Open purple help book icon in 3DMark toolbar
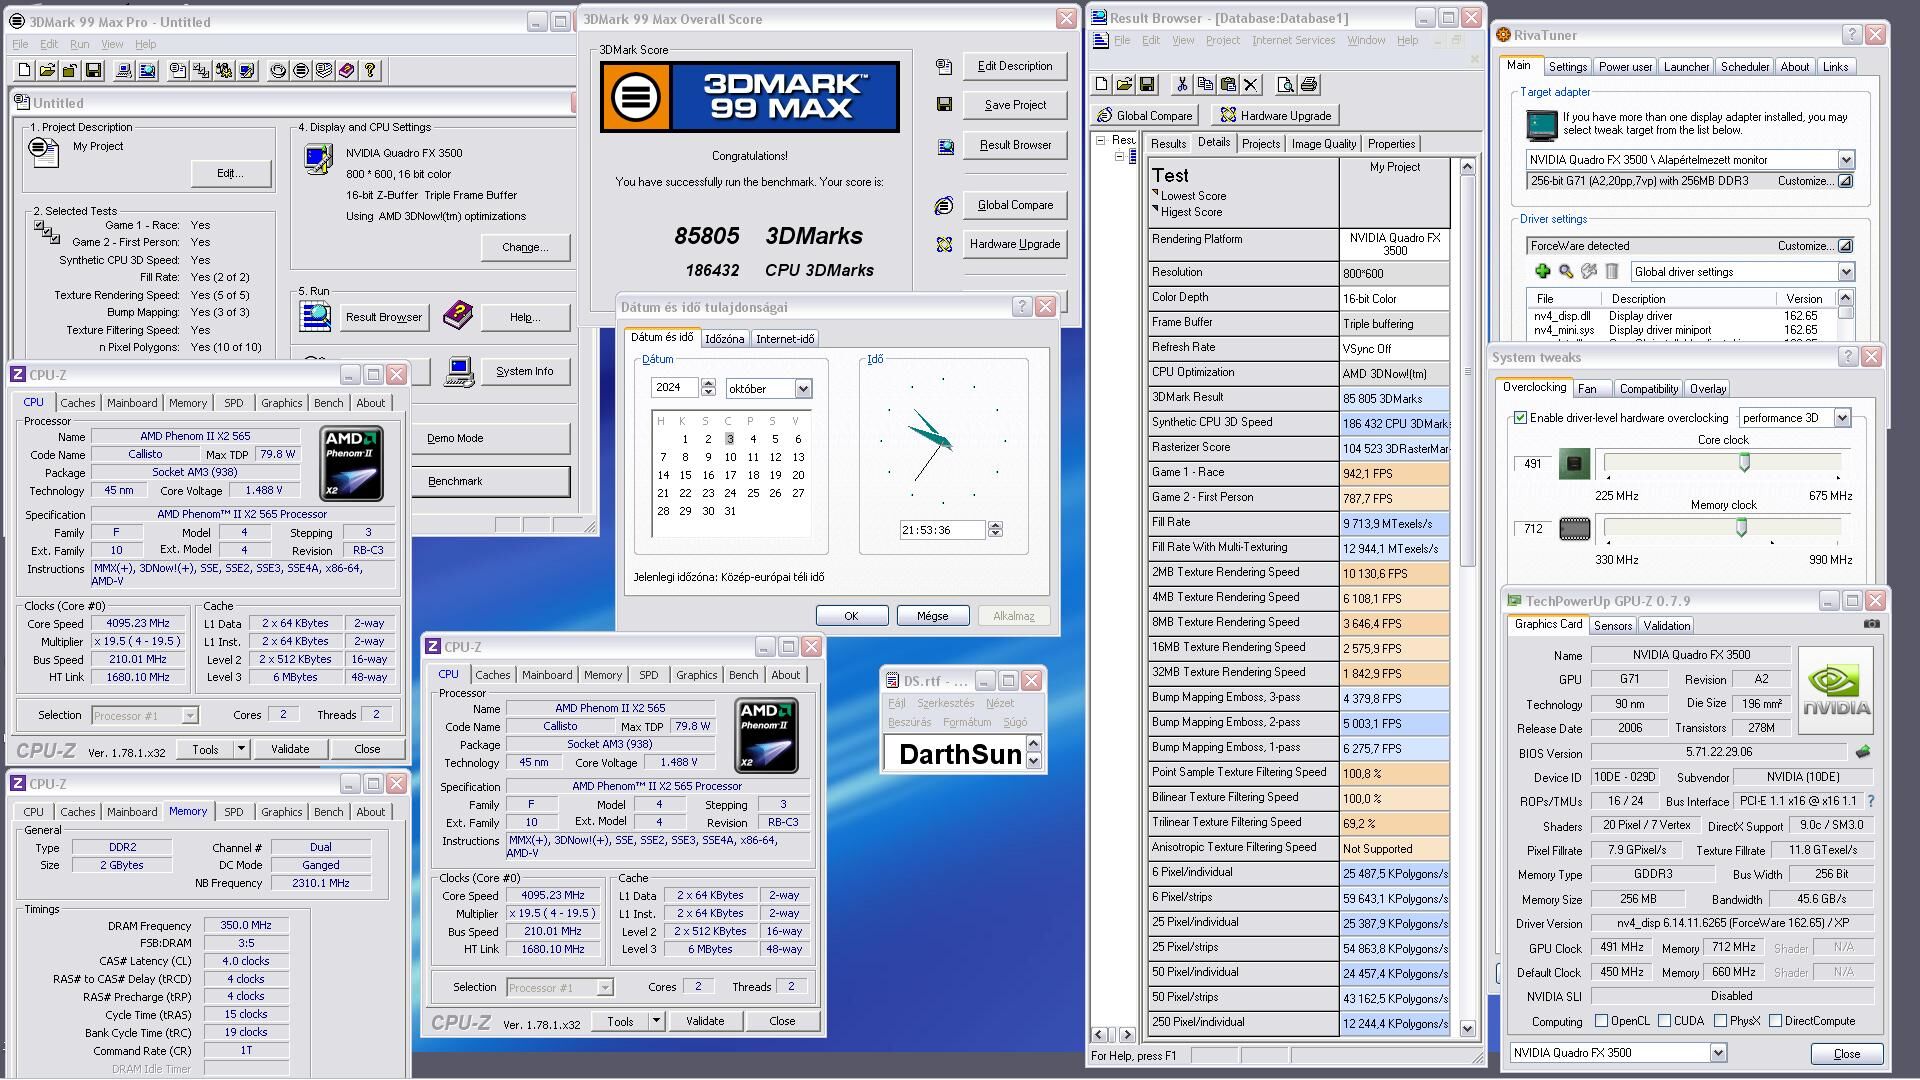 [x=347, y=70]
